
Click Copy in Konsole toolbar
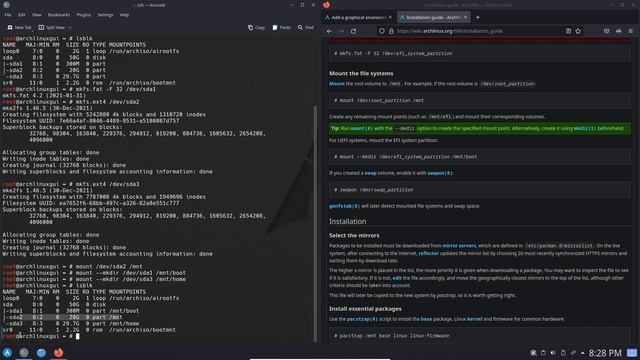[256, 27]
